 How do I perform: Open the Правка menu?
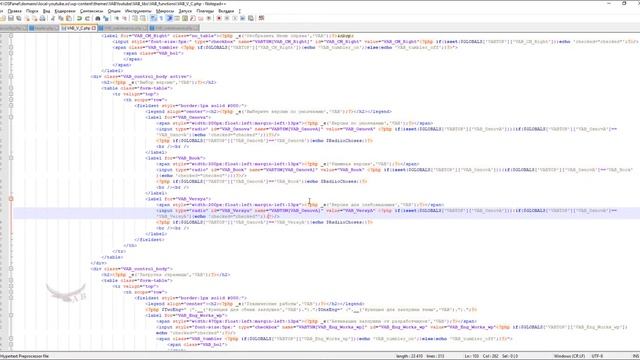[14, 11]
